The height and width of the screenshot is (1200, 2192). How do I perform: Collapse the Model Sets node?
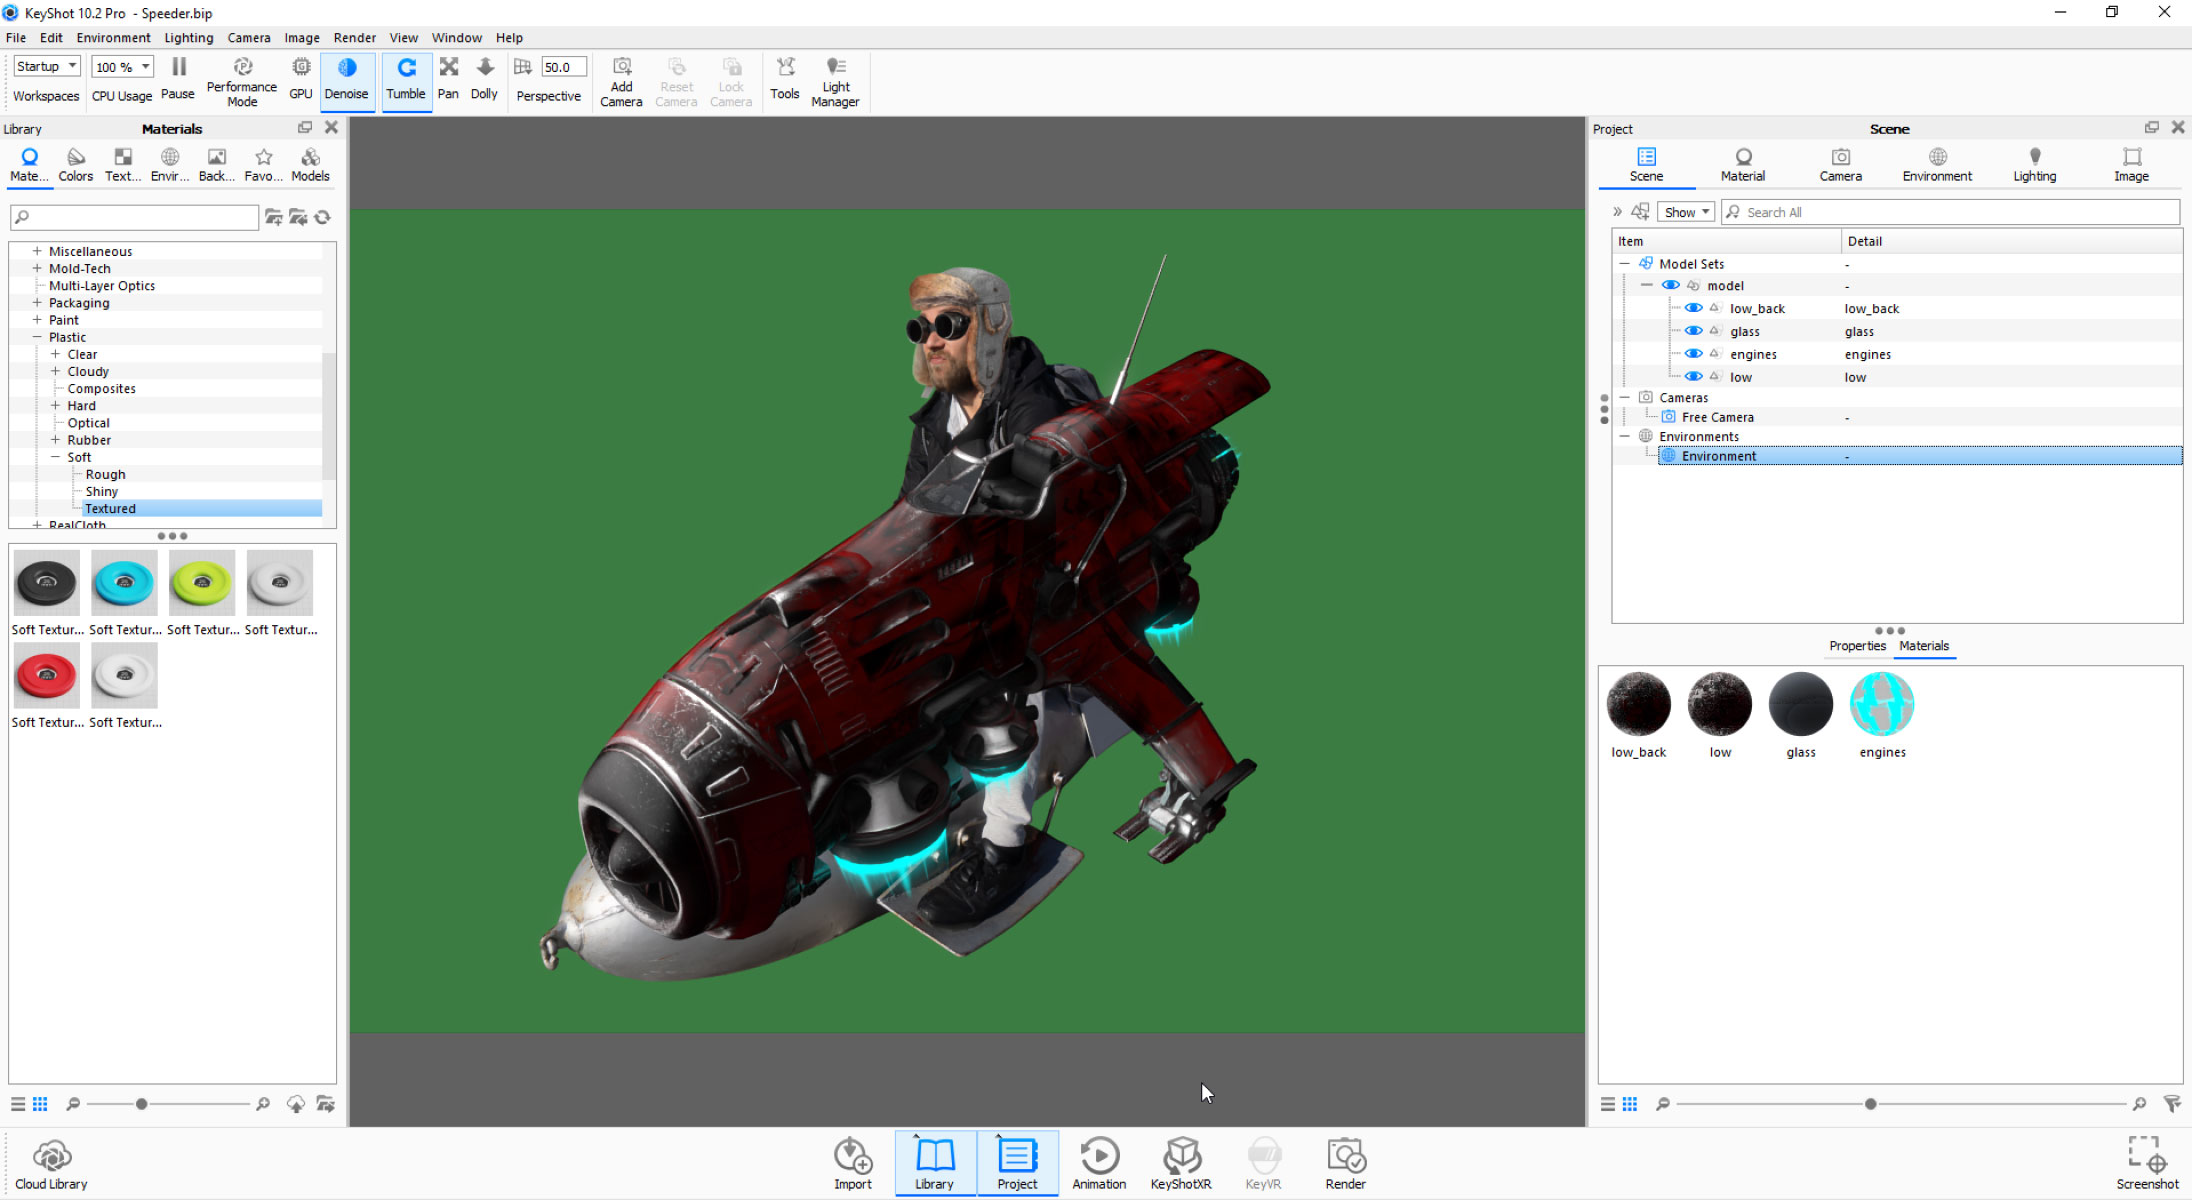click(1625, 264)
